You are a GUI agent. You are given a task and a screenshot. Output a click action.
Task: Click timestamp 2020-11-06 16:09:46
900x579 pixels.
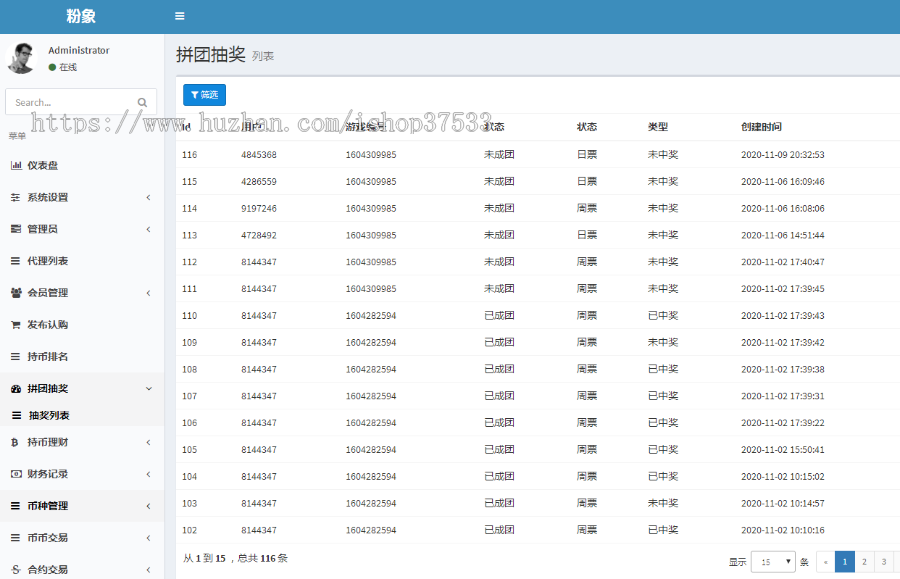click(783, 182)
